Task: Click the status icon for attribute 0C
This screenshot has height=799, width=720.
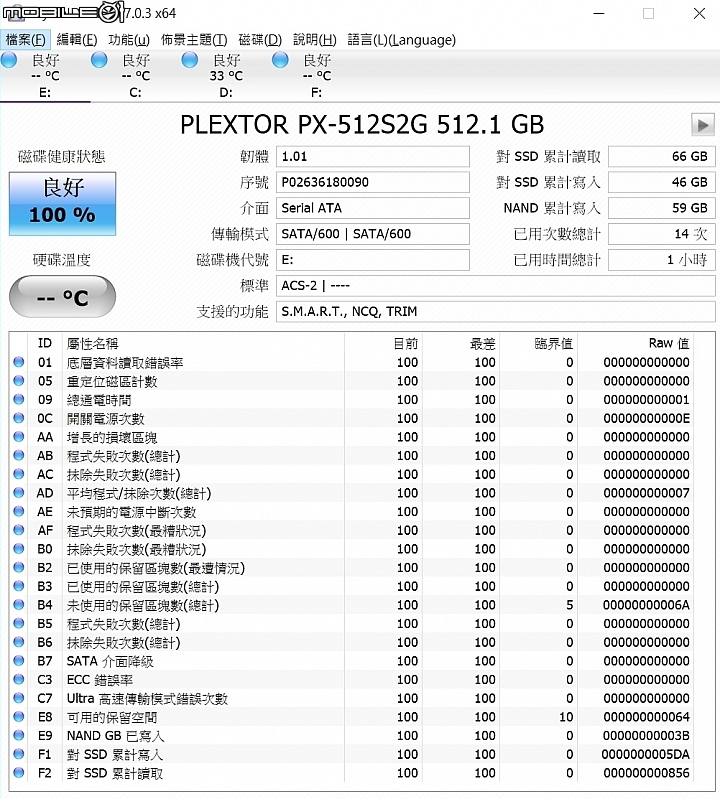Action: (x=19, y=418)
